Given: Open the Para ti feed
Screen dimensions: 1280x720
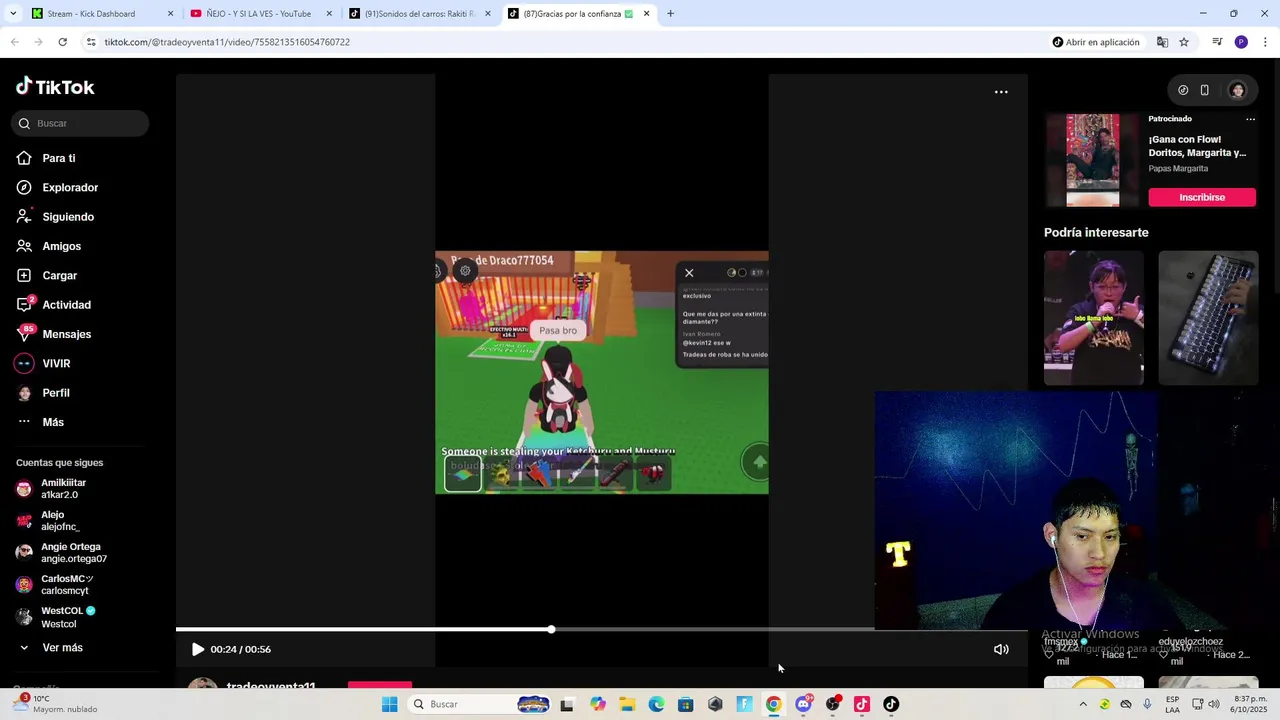Looking at the screenshot, I should (x=46, y=158).
